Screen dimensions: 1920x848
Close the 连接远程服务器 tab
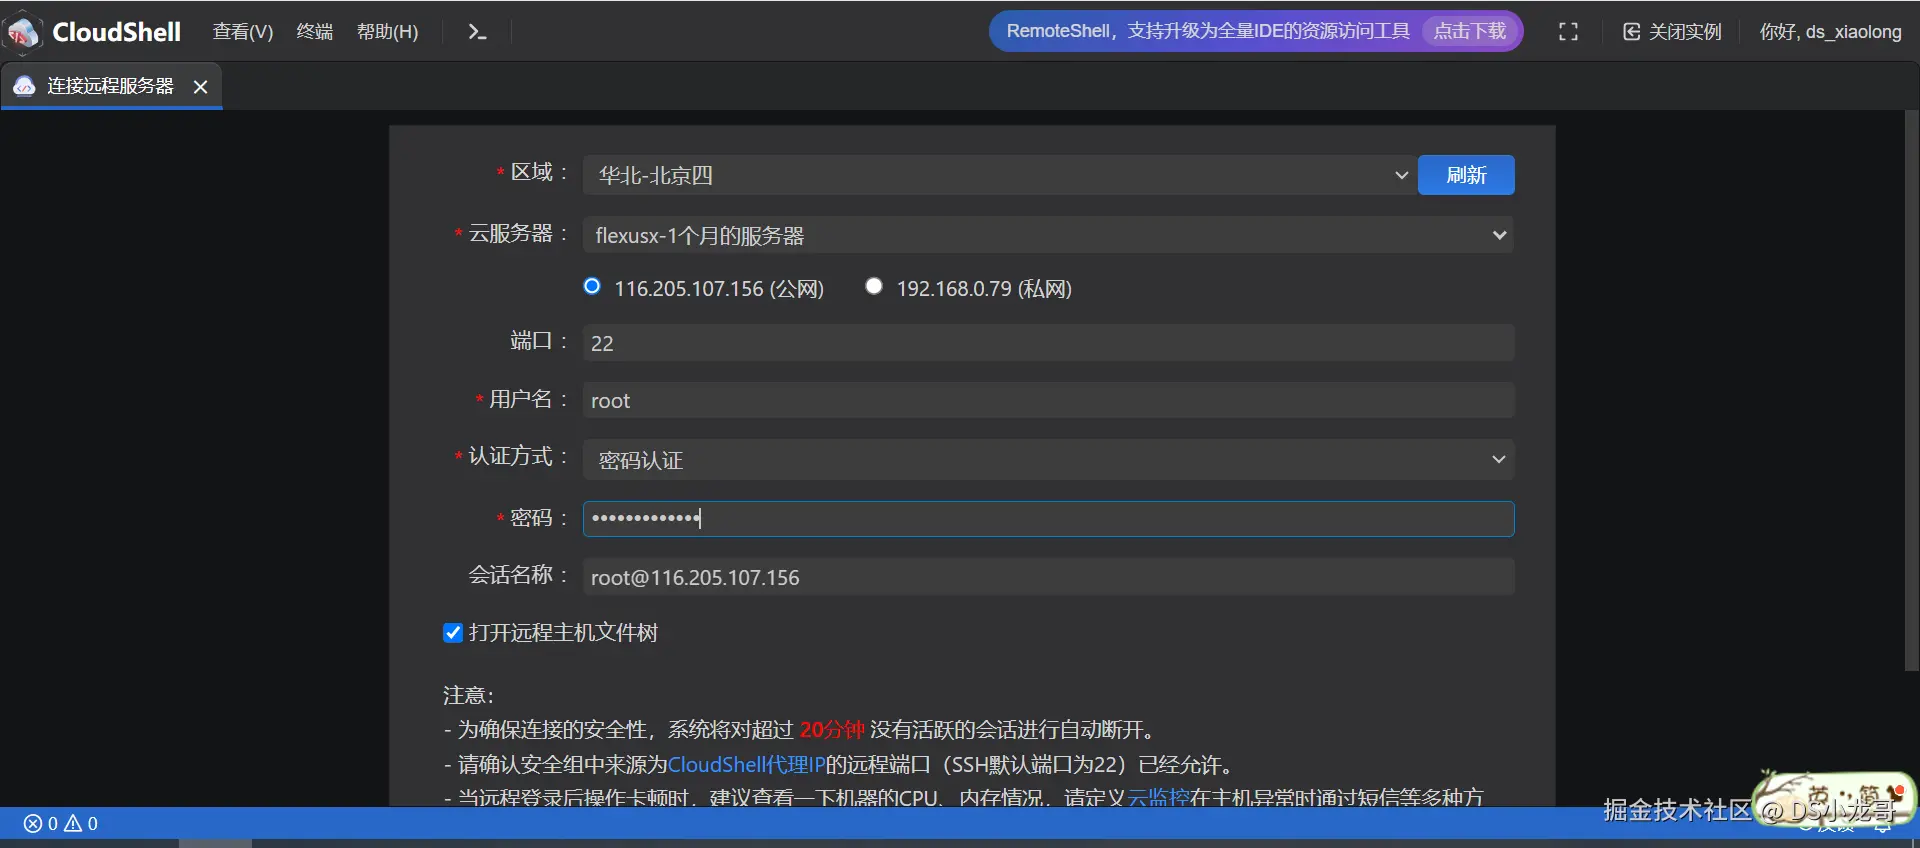(200, 87)
